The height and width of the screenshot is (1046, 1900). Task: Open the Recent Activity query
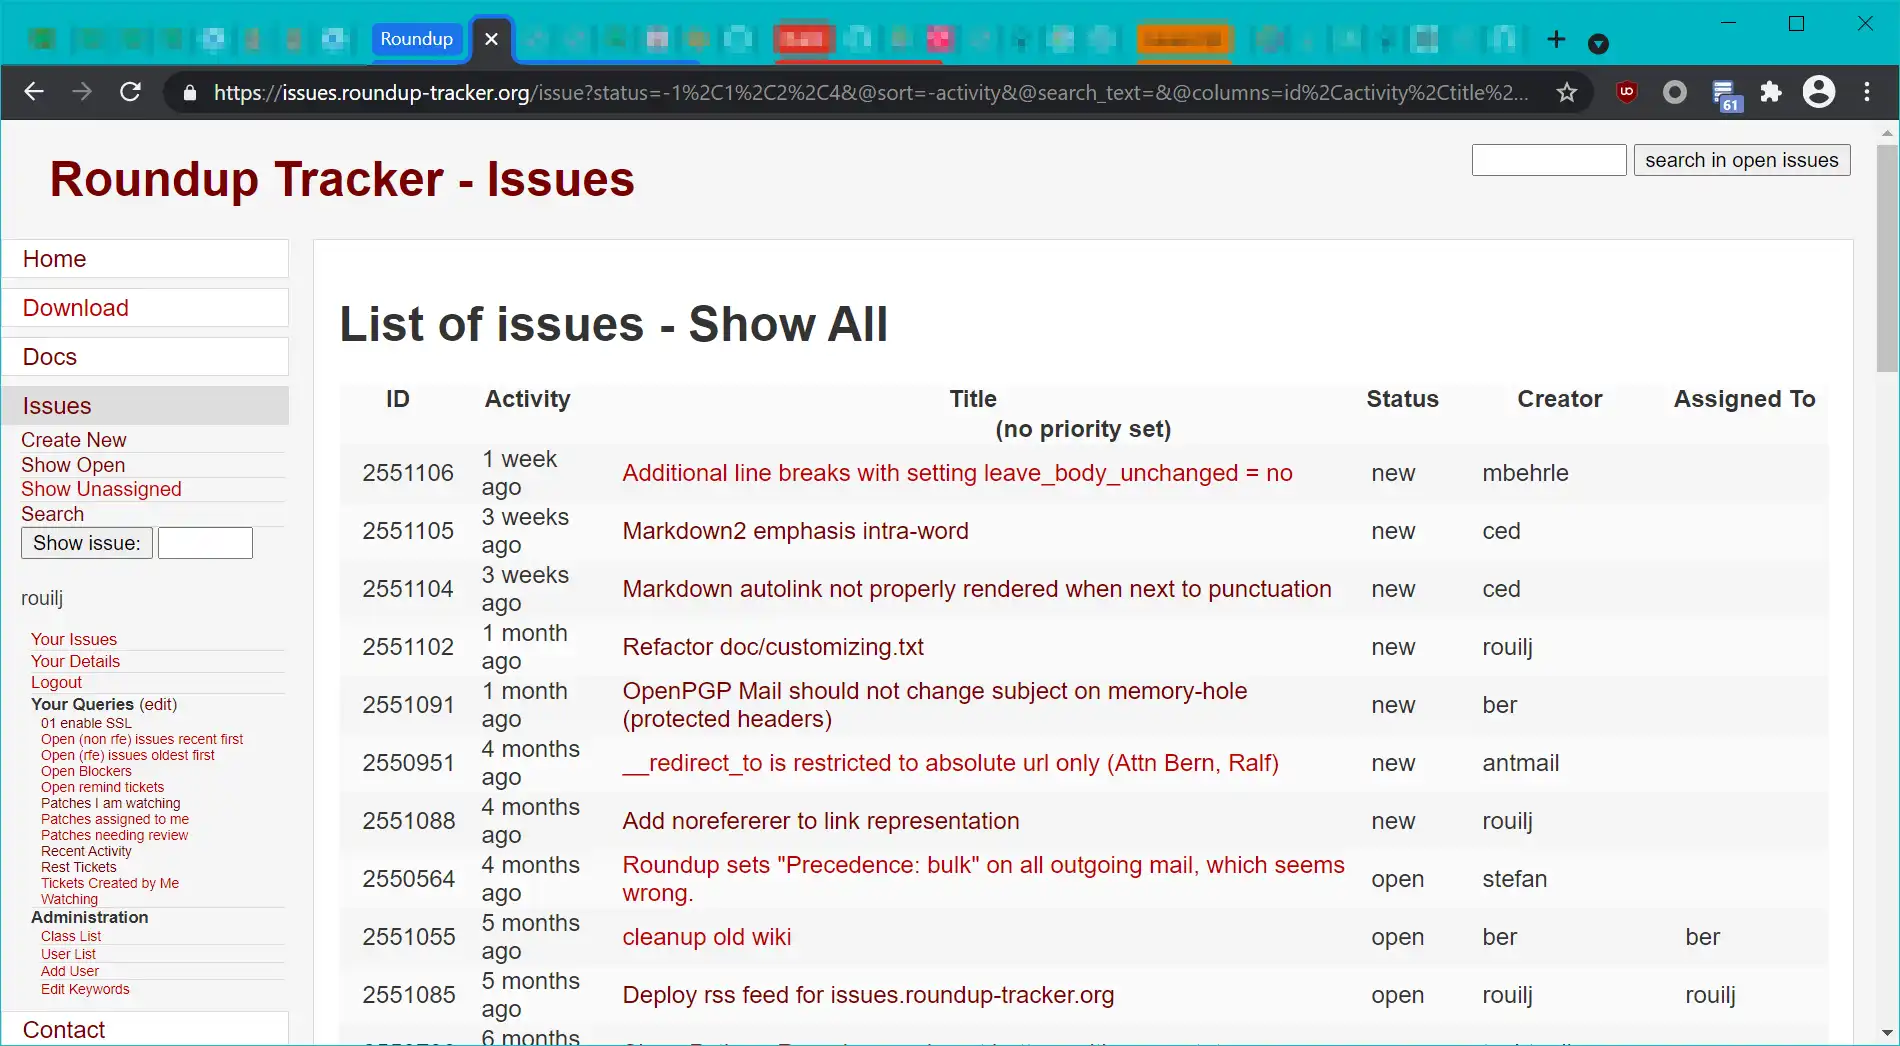(86, 851)
